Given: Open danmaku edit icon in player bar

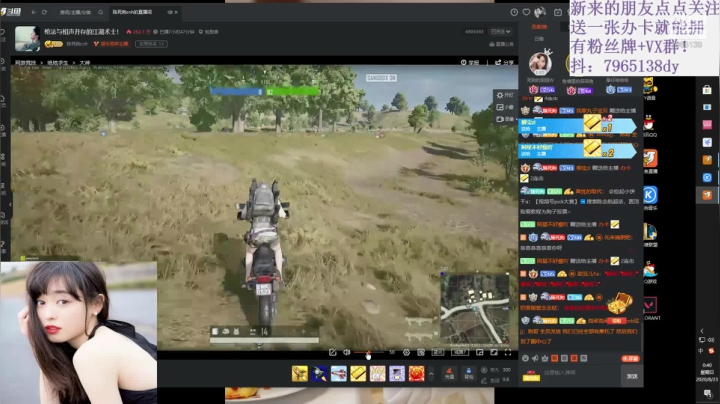Looking at the screenshot, I should point(332,352).
